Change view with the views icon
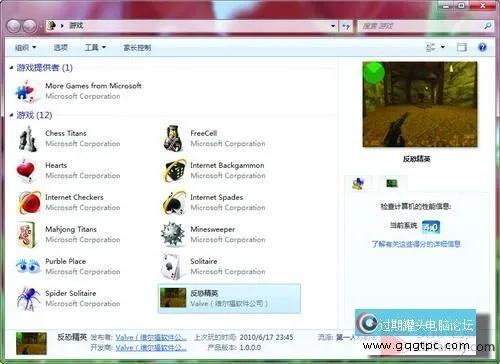The width and height of the screenshot is (500, 364). pyautogui.click(x=431, y=47)
